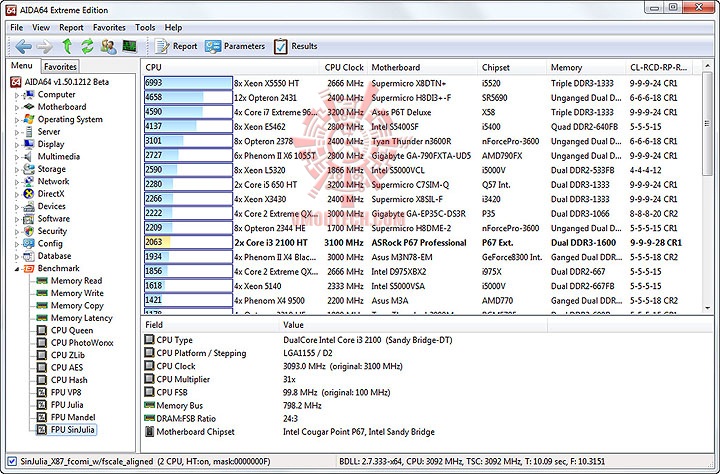Click the grey Forward arrow icon
The height and width of the screenshot is (474, 720).
click(x=45, y=46)
